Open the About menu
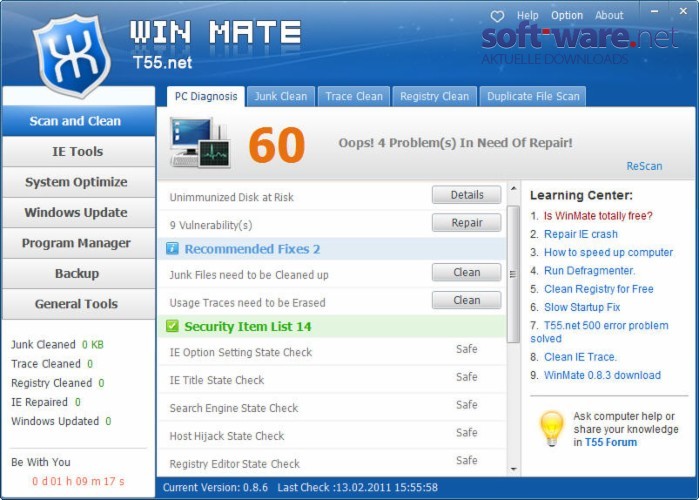The image size is (699, 500). click(x=609, y=16)
